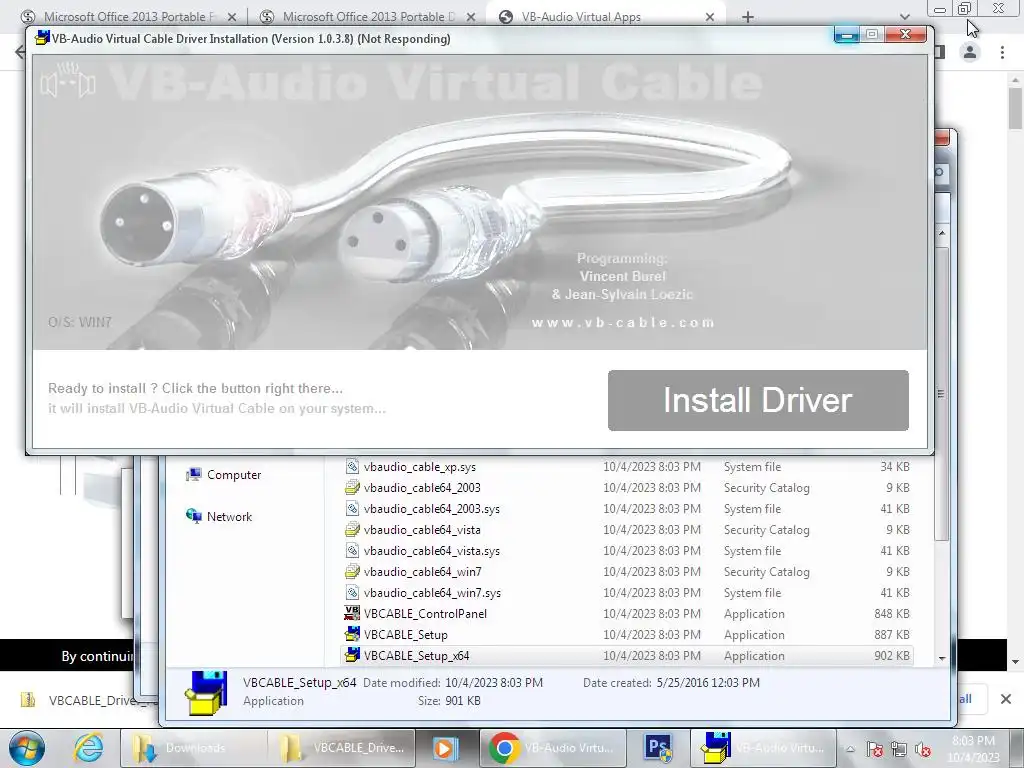Click Explorer file list scroll up arrow
1024x768 pixels.
pos(942,232)
